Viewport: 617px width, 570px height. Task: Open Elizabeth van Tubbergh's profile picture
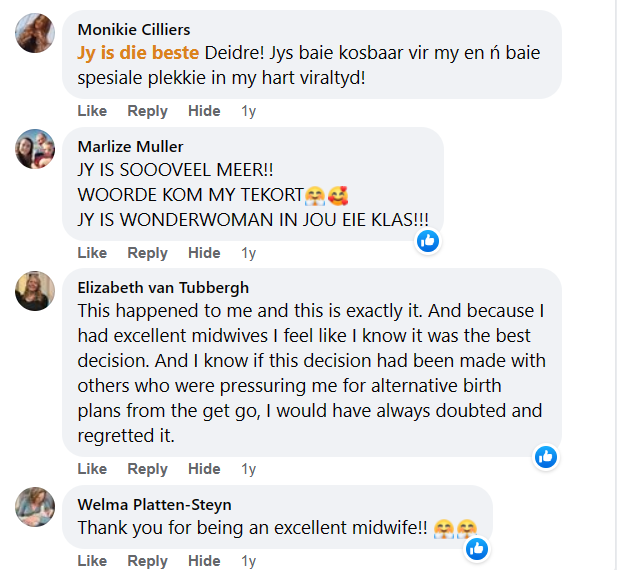point(35,291)
